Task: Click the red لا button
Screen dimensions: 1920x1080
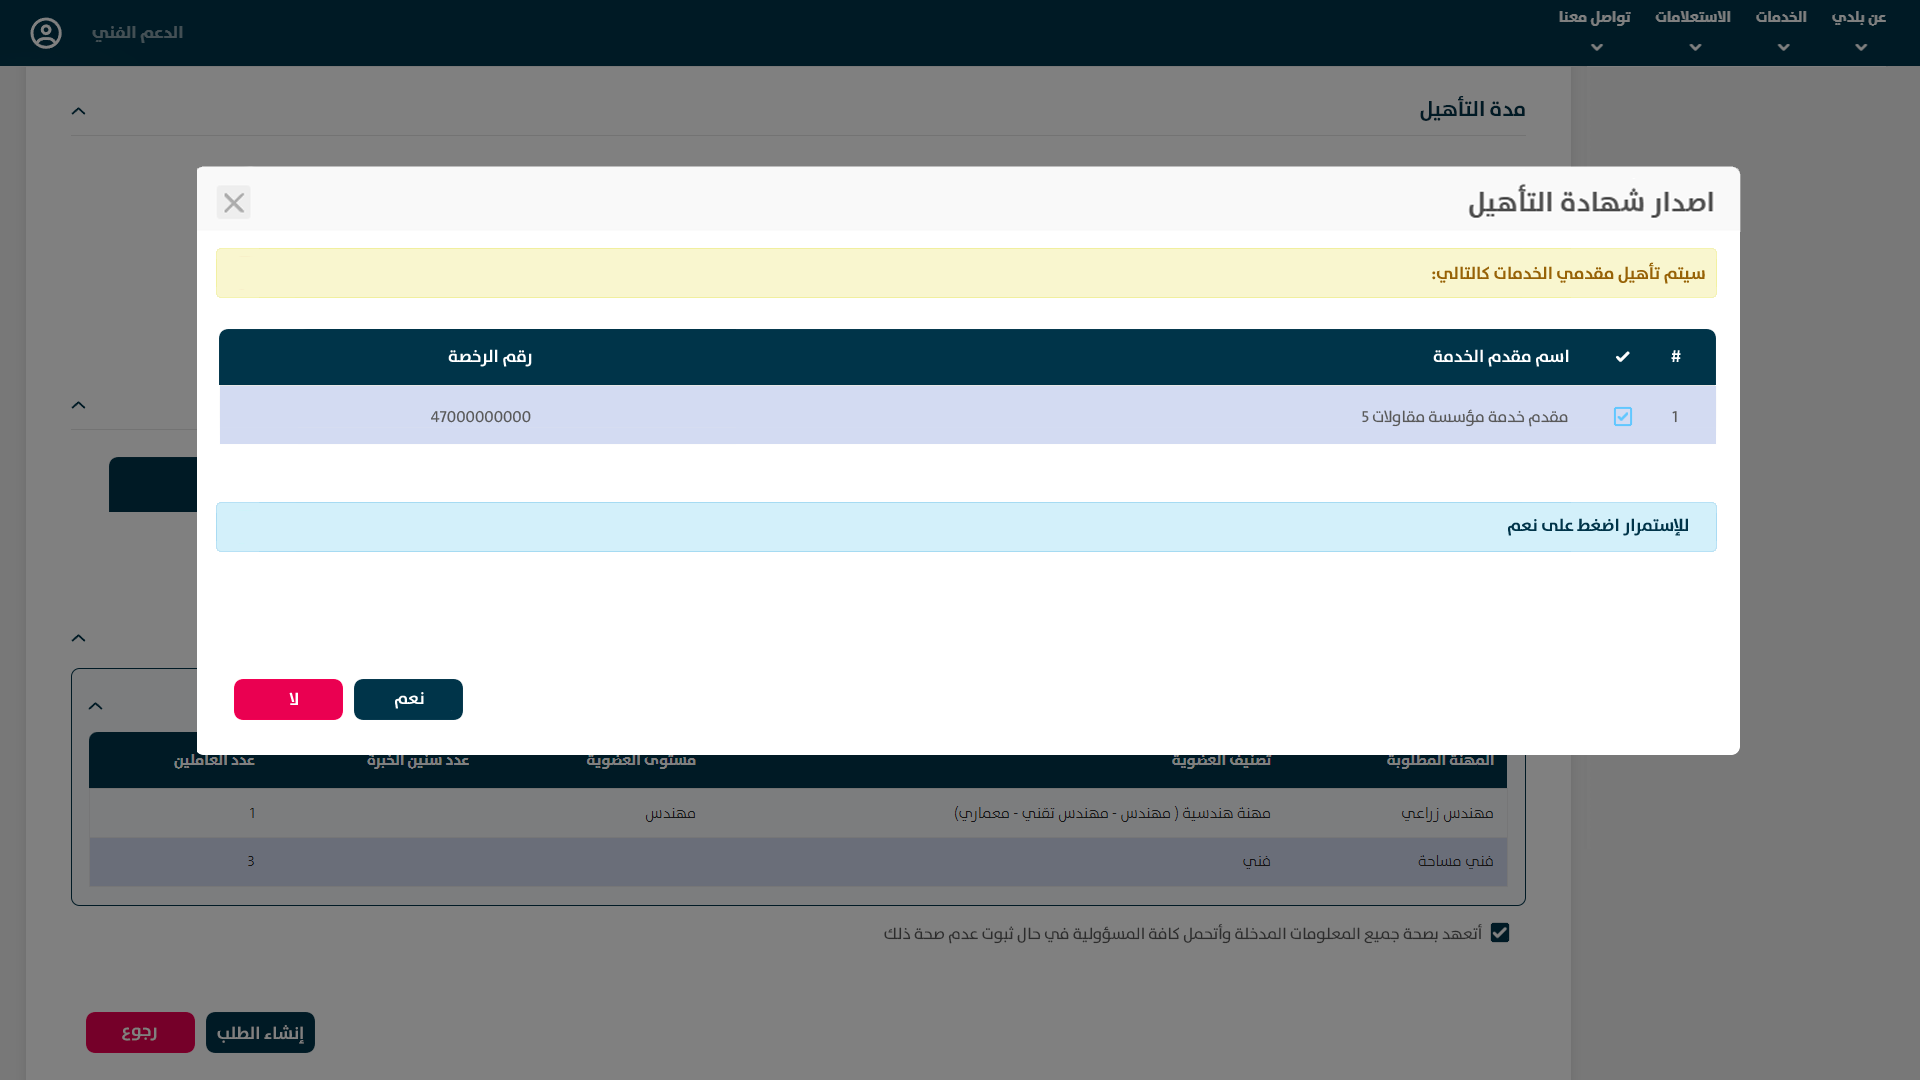Action: coord(288,699)
